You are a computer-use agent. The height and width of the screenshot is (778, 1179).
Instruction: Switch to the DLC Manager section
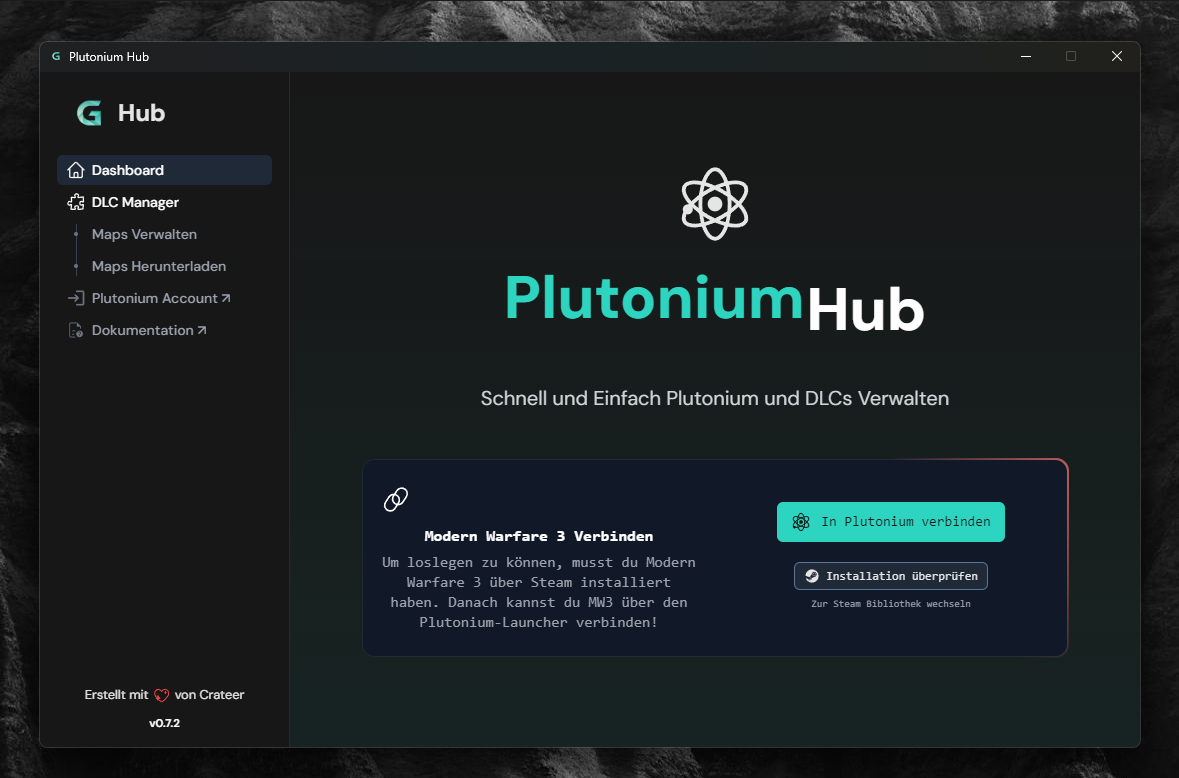coord(133,202)
